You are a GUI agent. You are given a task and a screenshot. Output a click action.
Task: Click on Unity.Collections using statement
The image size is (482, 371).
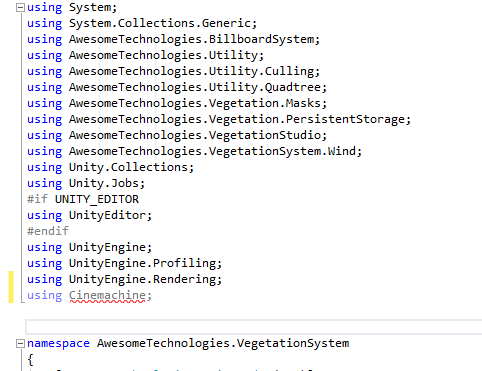click(110, 167)
